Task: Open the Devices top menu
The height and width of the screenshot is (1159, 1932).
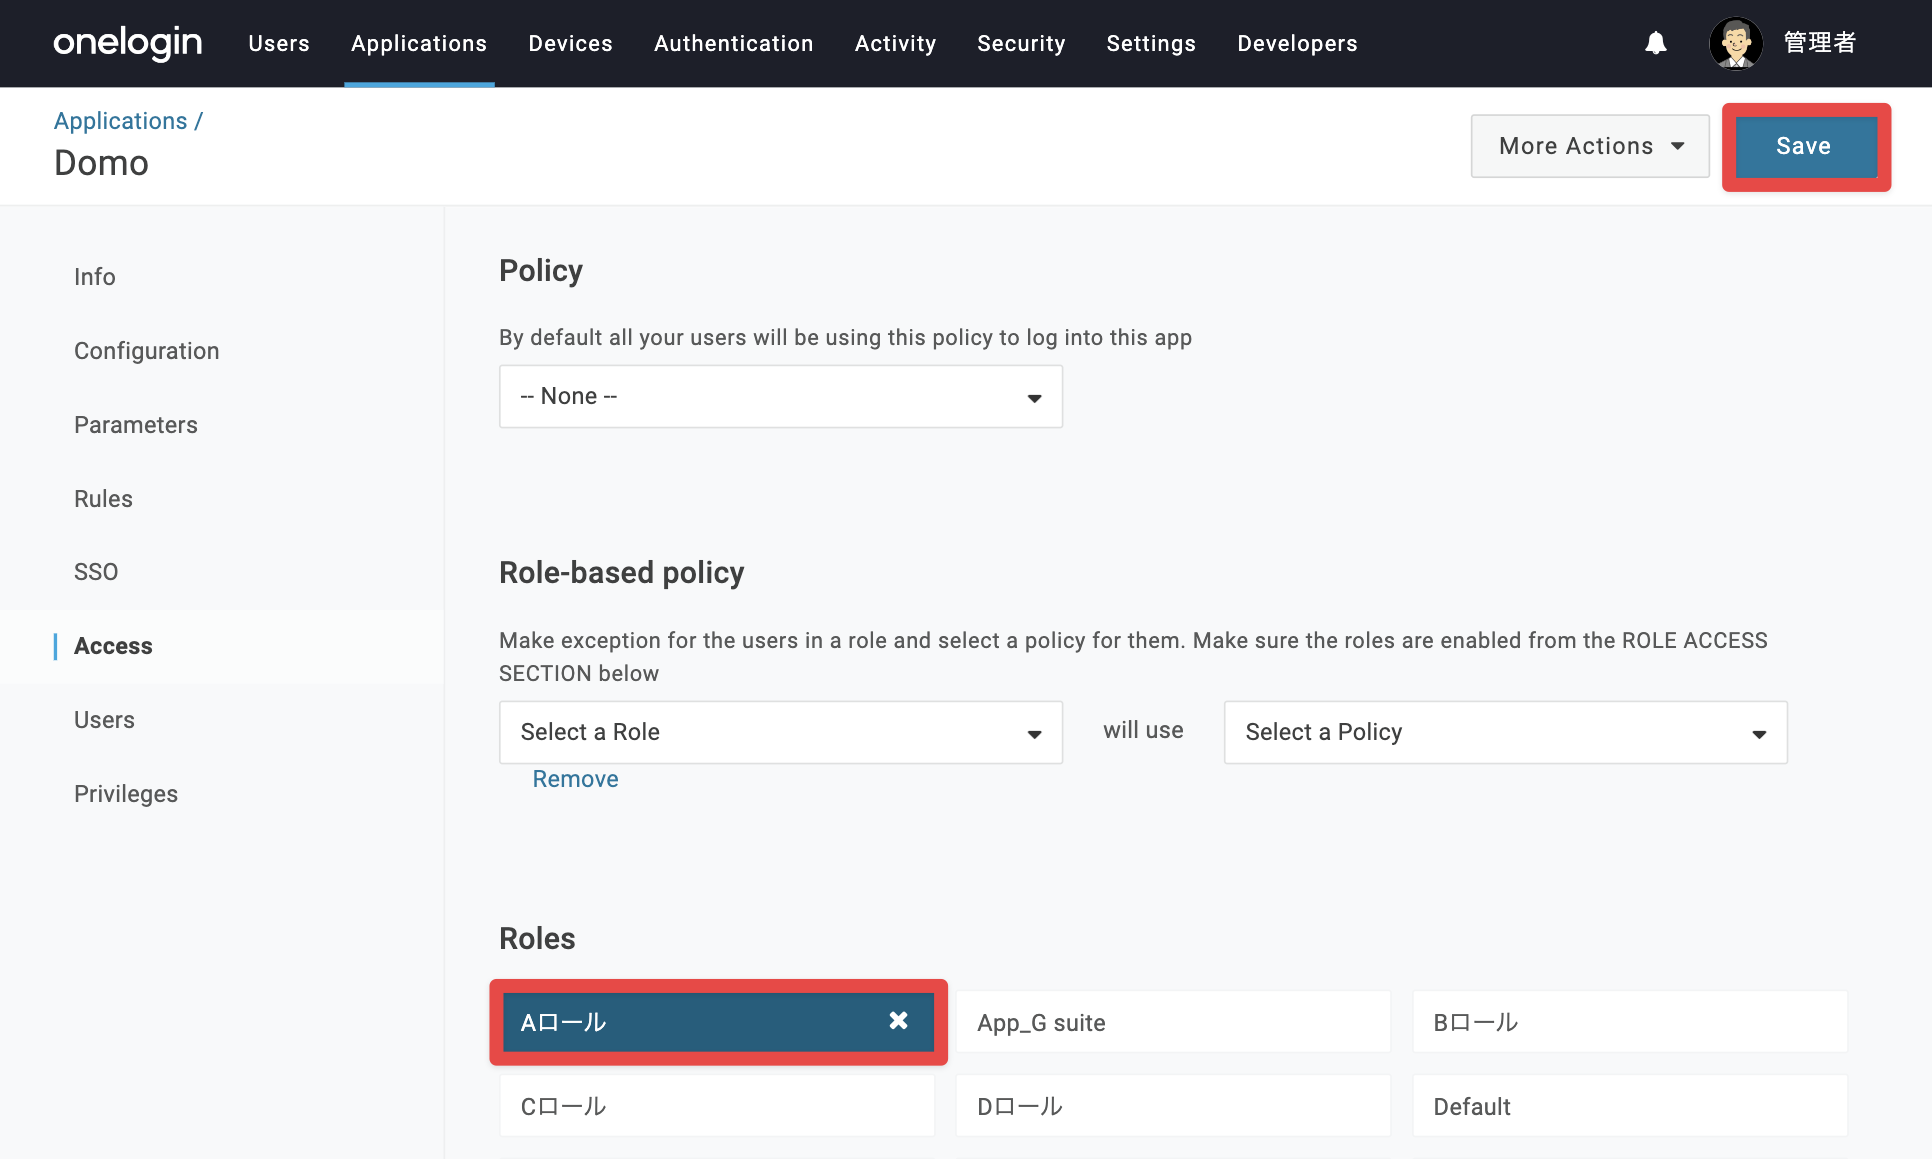Action: pyautogui.click(x=570, y=43)
